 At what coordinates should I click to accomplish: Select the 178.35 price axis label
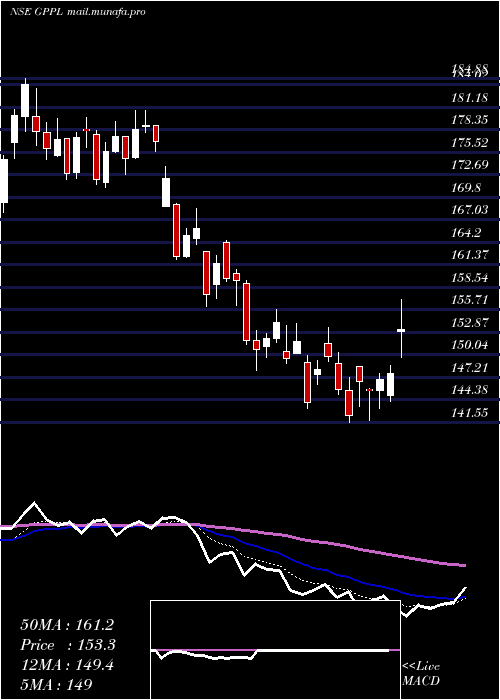[469, 120]
